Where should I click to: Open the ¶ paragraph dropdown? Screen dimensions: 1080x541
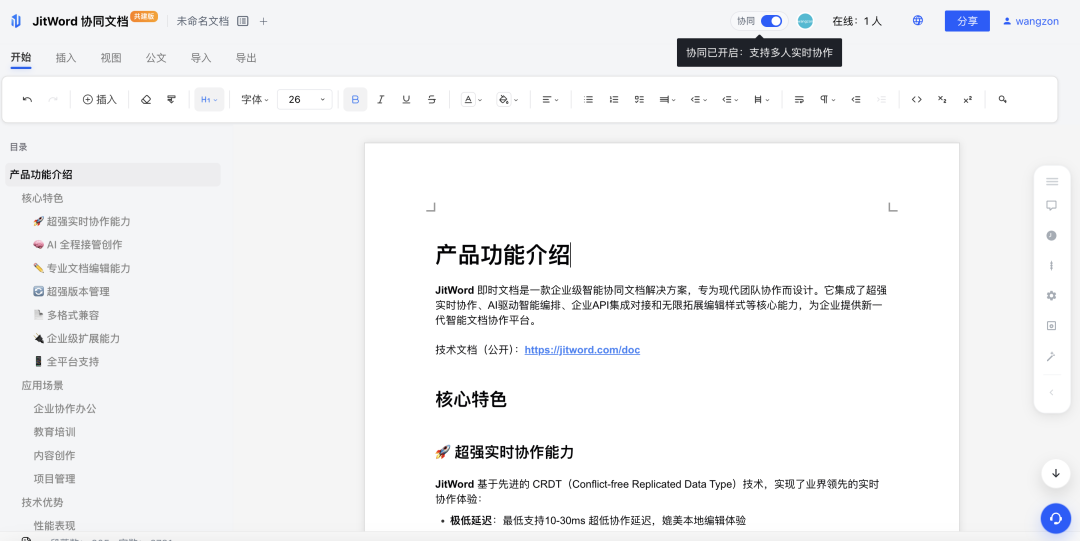[x=827, y=99]
